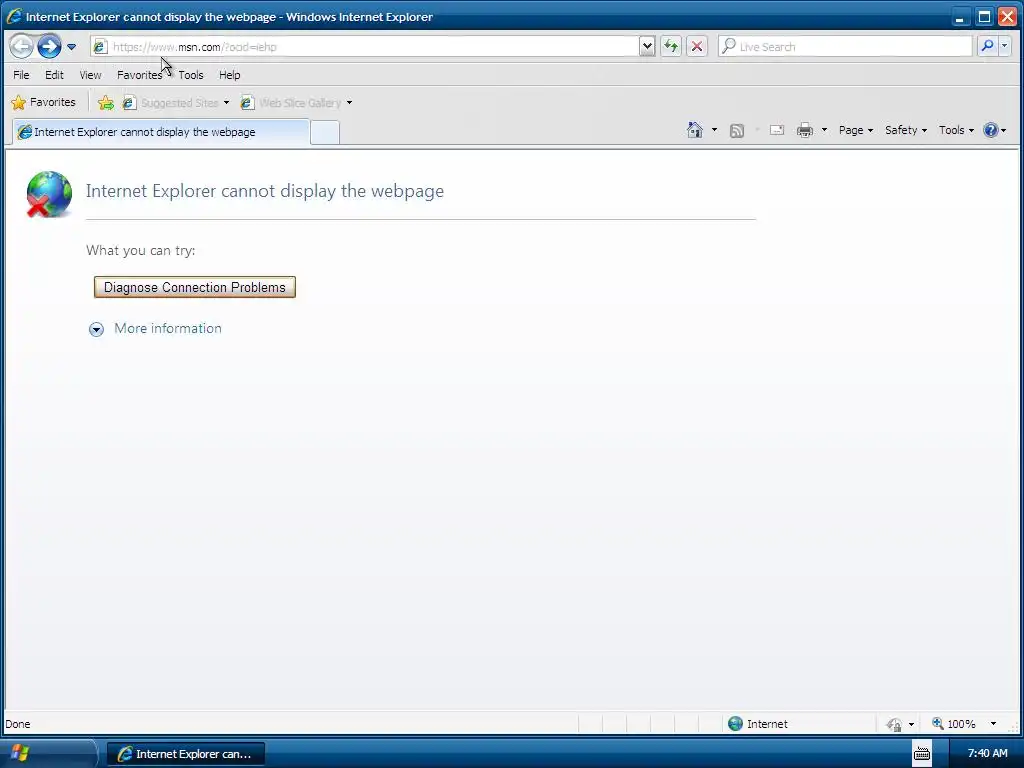Expand More information arrow icon

click(96, 329)
